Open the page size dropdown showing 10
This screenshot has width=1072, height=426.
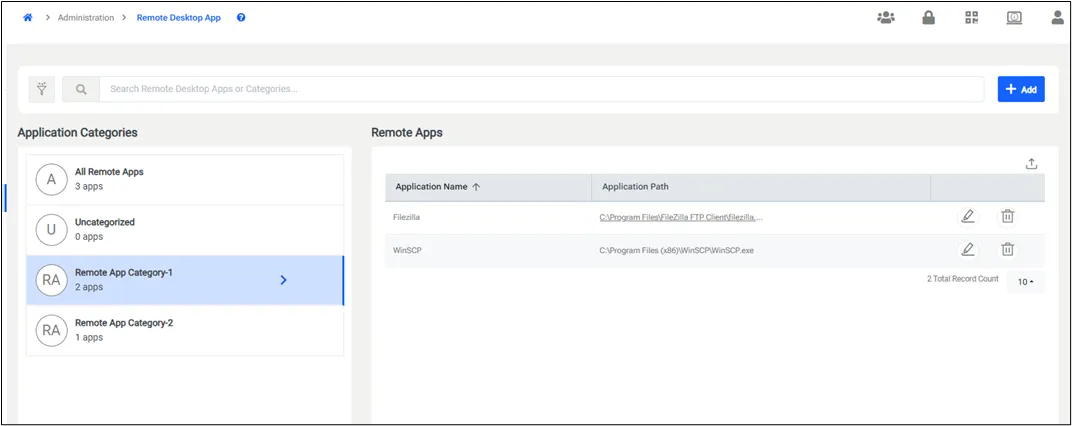[x=1026, y=282]
